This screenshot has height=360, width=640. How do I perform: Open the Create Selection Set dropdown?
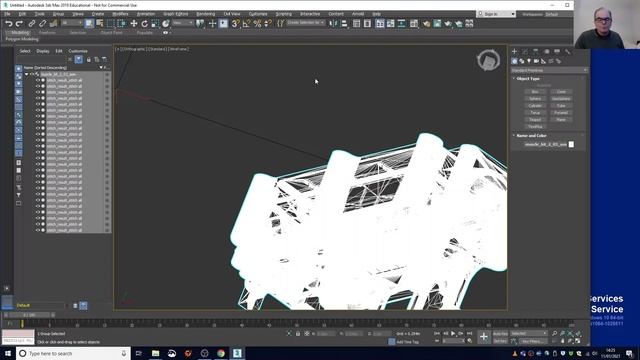[x=306, y=23]
